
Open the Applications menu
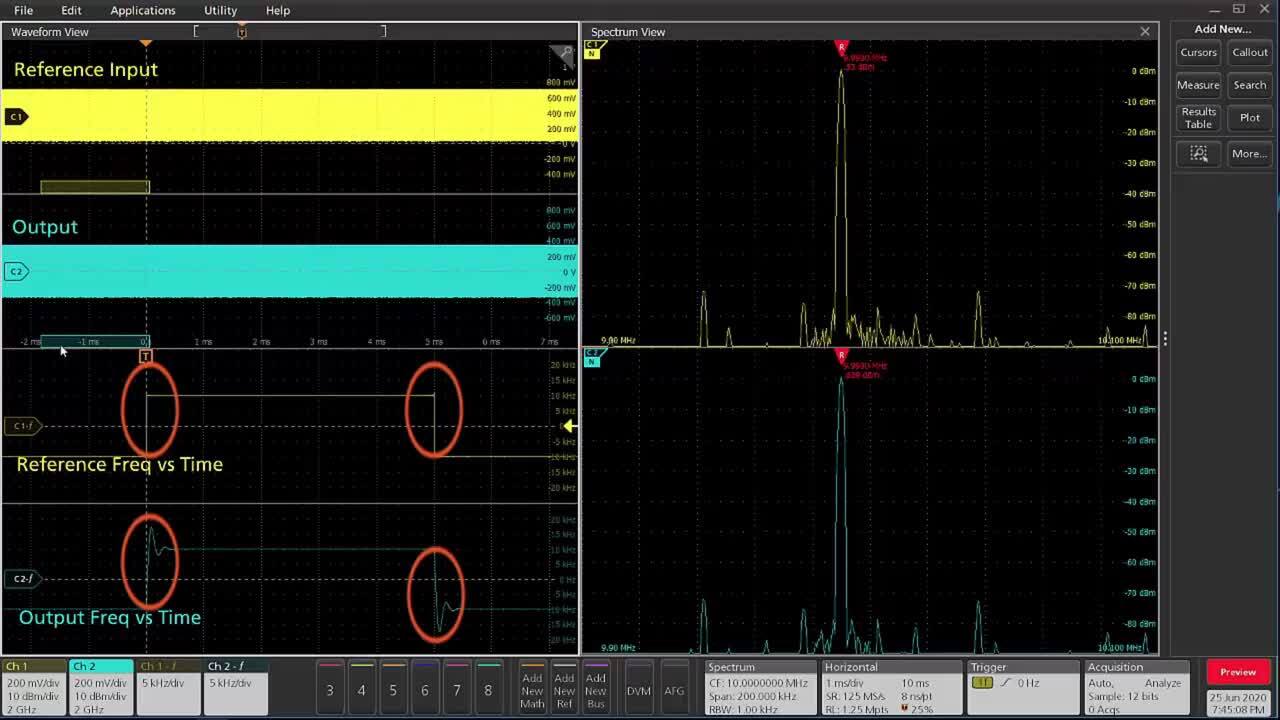143,10
